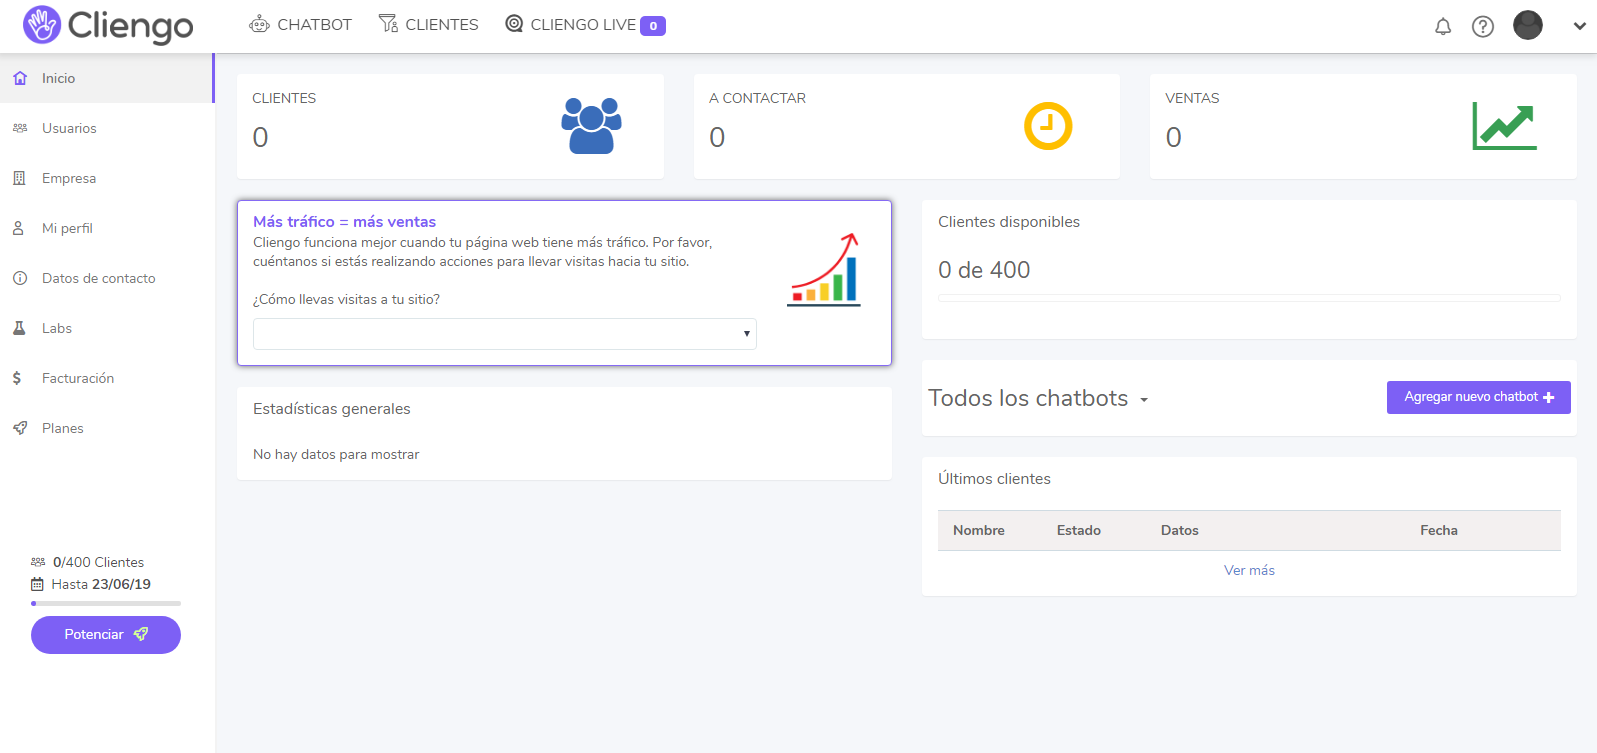Click the green chart icon in VENTAS card

[1504, 126]
